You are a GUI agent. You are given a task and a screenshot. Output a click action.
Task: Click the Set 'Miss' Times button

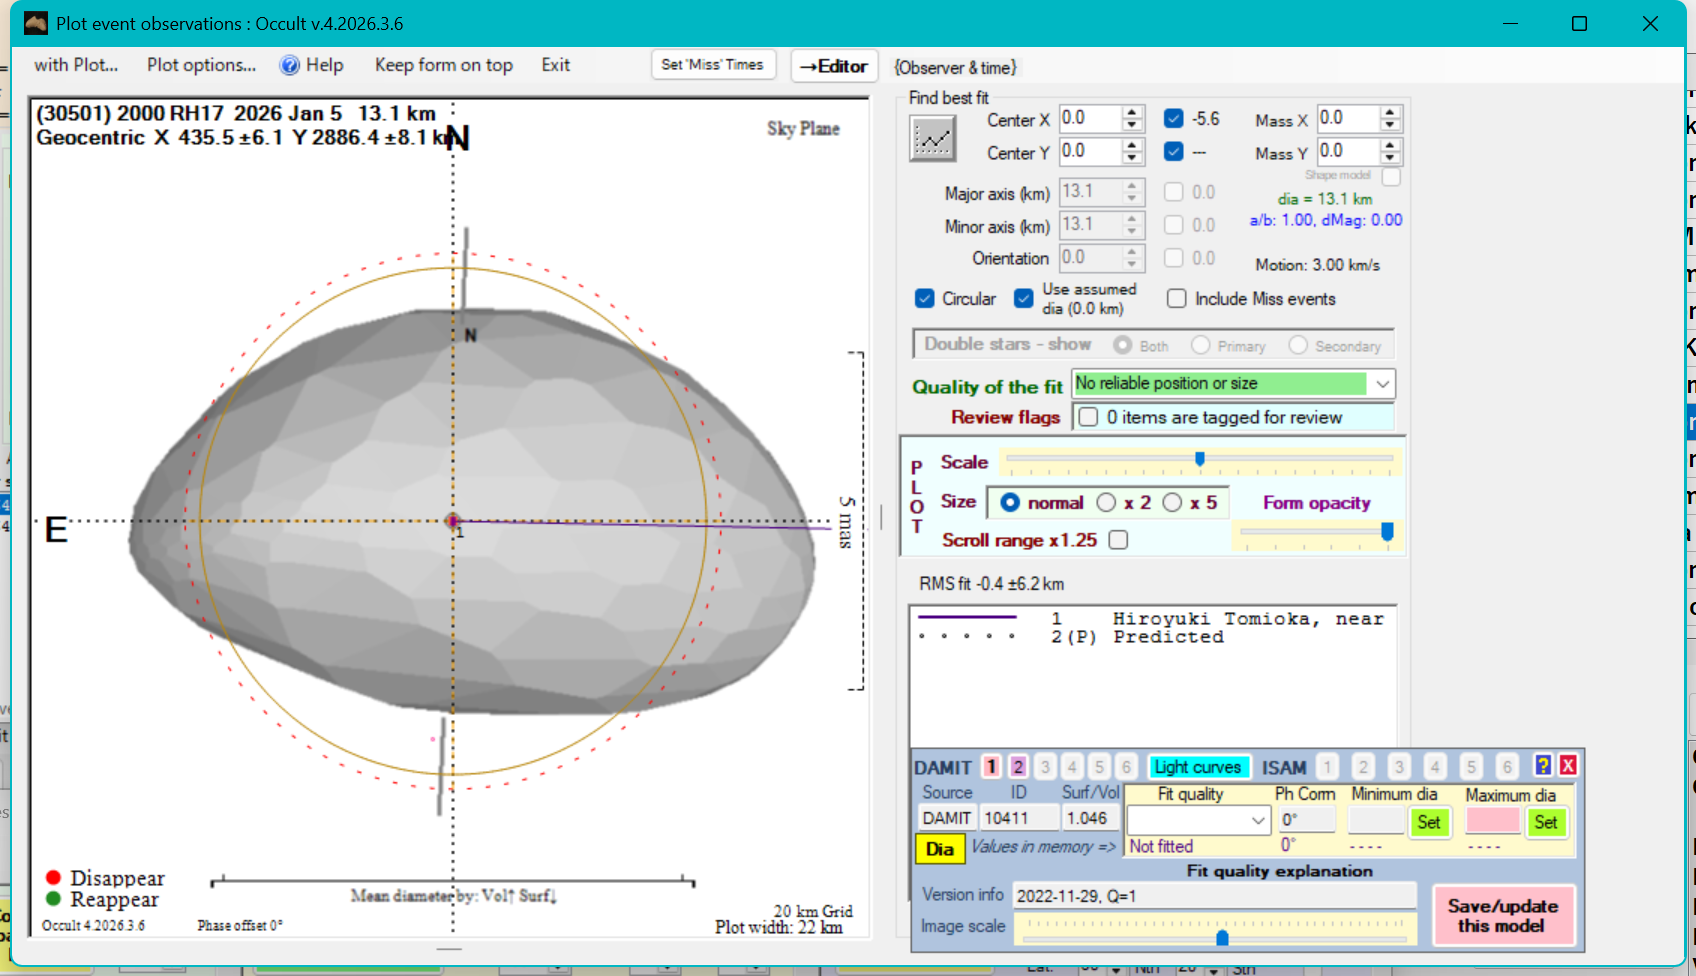tap(712, 65)
